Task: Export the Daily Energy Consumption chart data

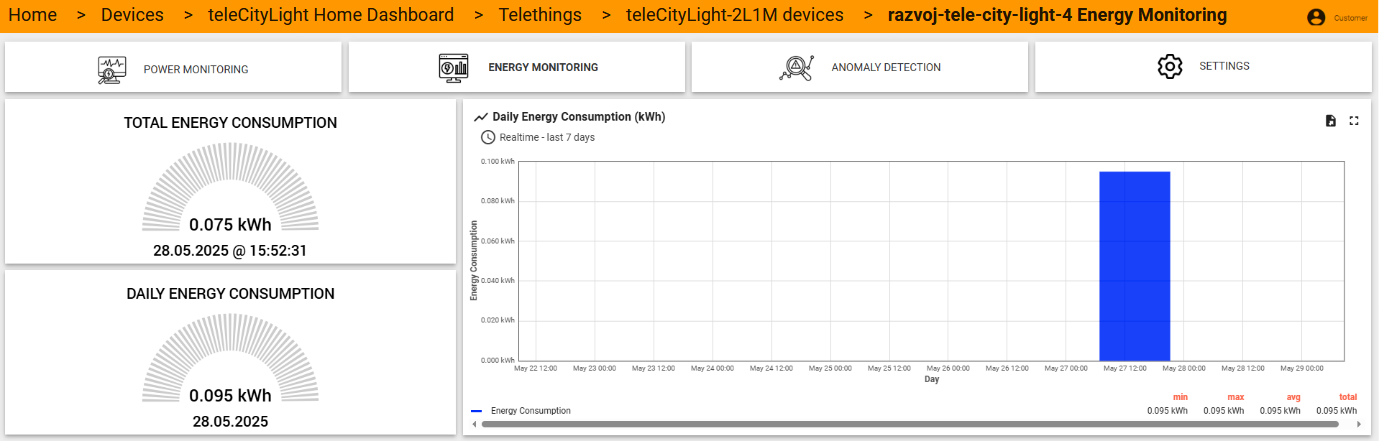Action: [1330, 121]
